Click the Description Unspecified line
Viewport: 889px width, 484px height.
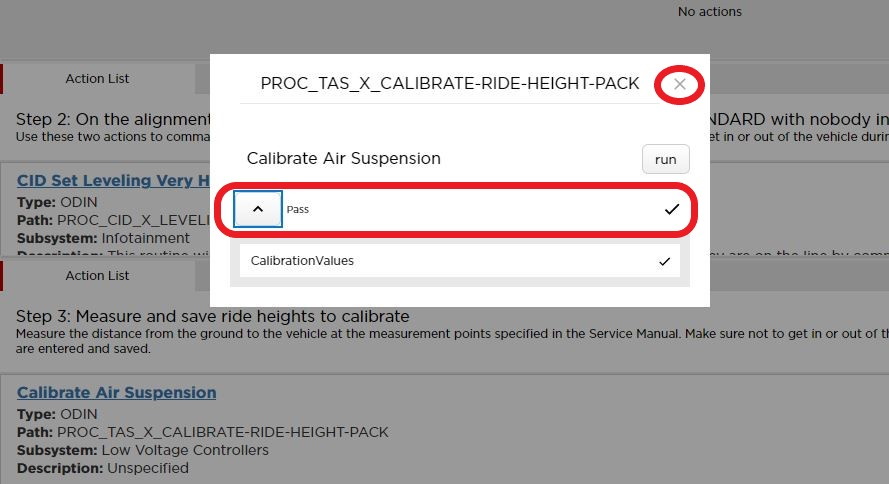tap(102, 468)
